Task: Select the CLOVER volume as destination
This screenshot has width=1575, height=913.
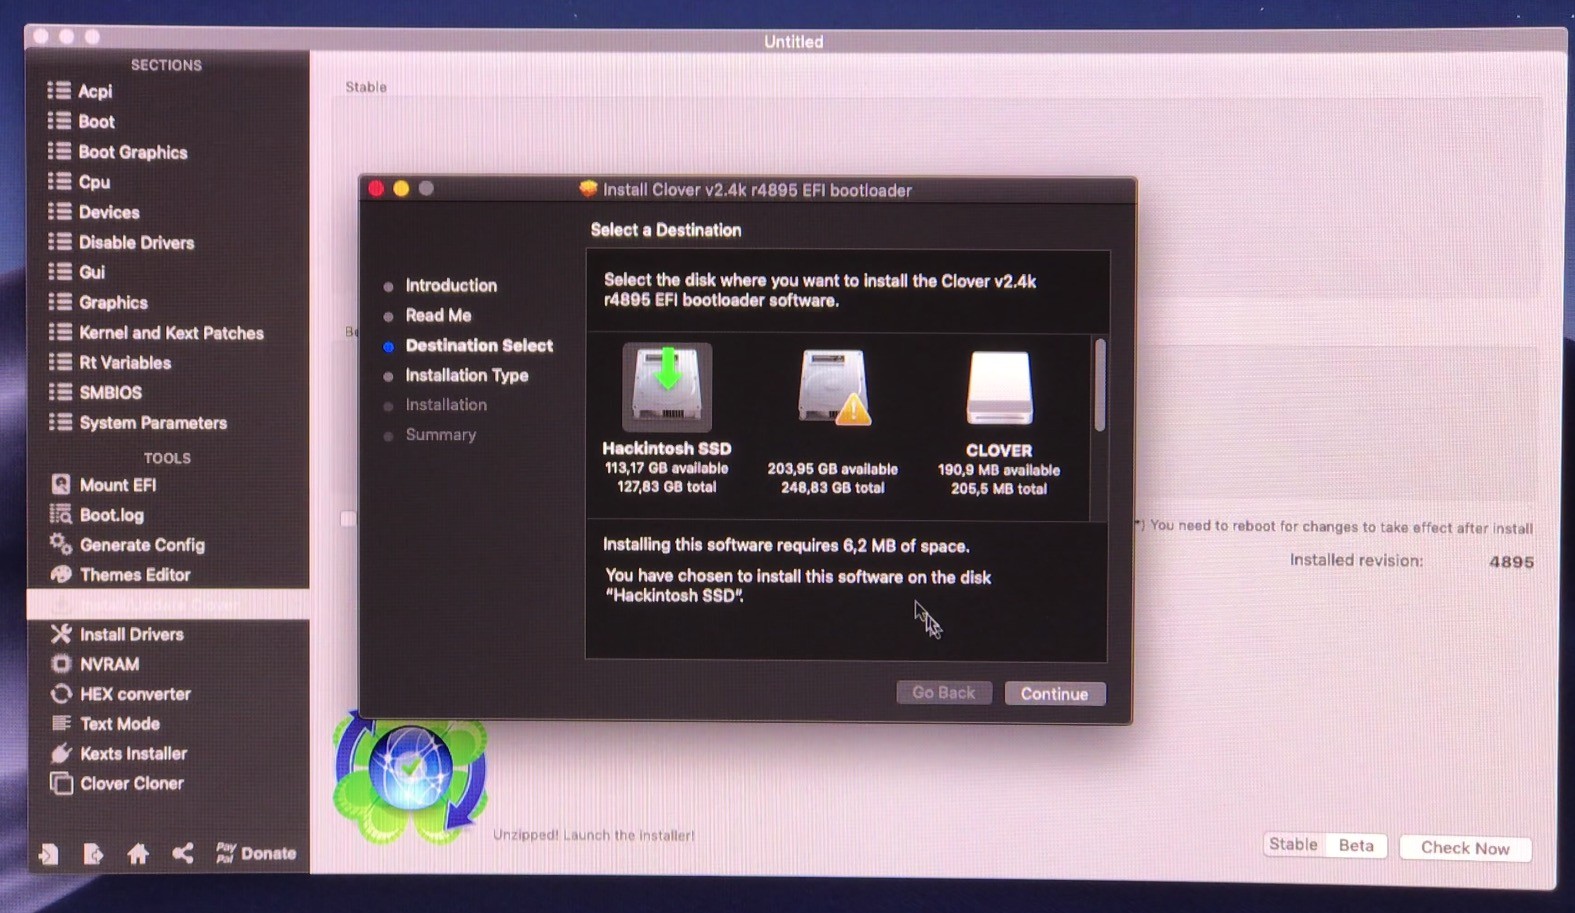Action: click(x=998, y=388)
